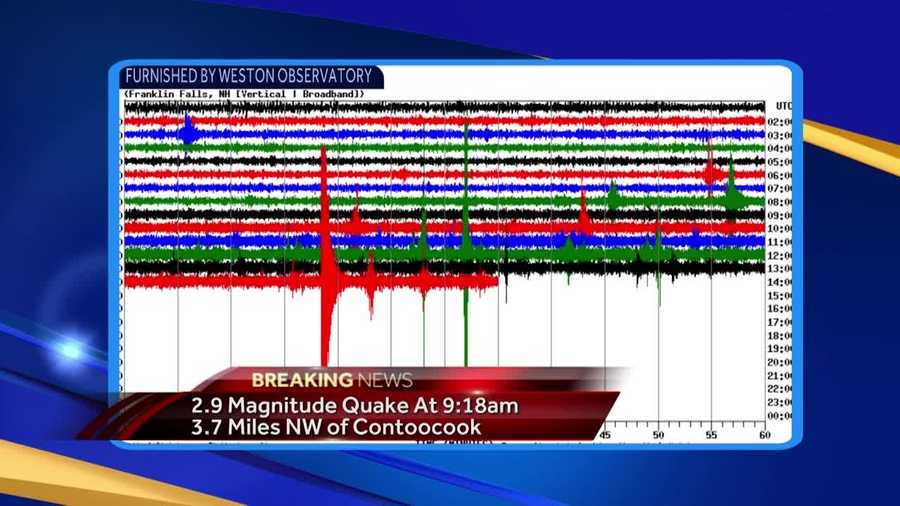This screenshot has width=900, height=506.
Task: Click the 3.7 Miles NW of Contoocook line
Action: 337,427
